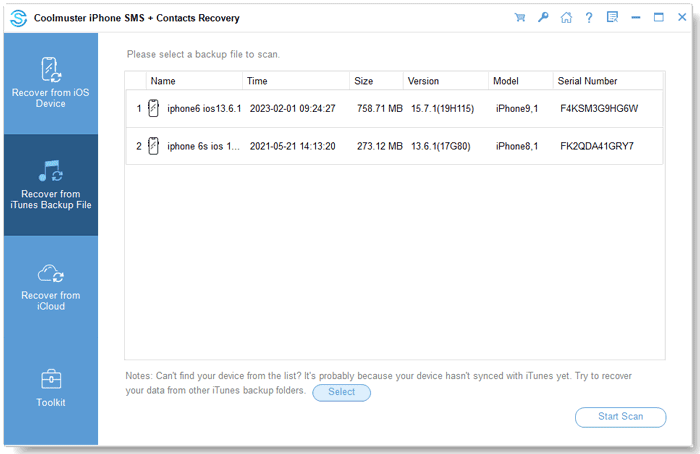
Task: Open the Toolkit label
Action: pos(51,403)
